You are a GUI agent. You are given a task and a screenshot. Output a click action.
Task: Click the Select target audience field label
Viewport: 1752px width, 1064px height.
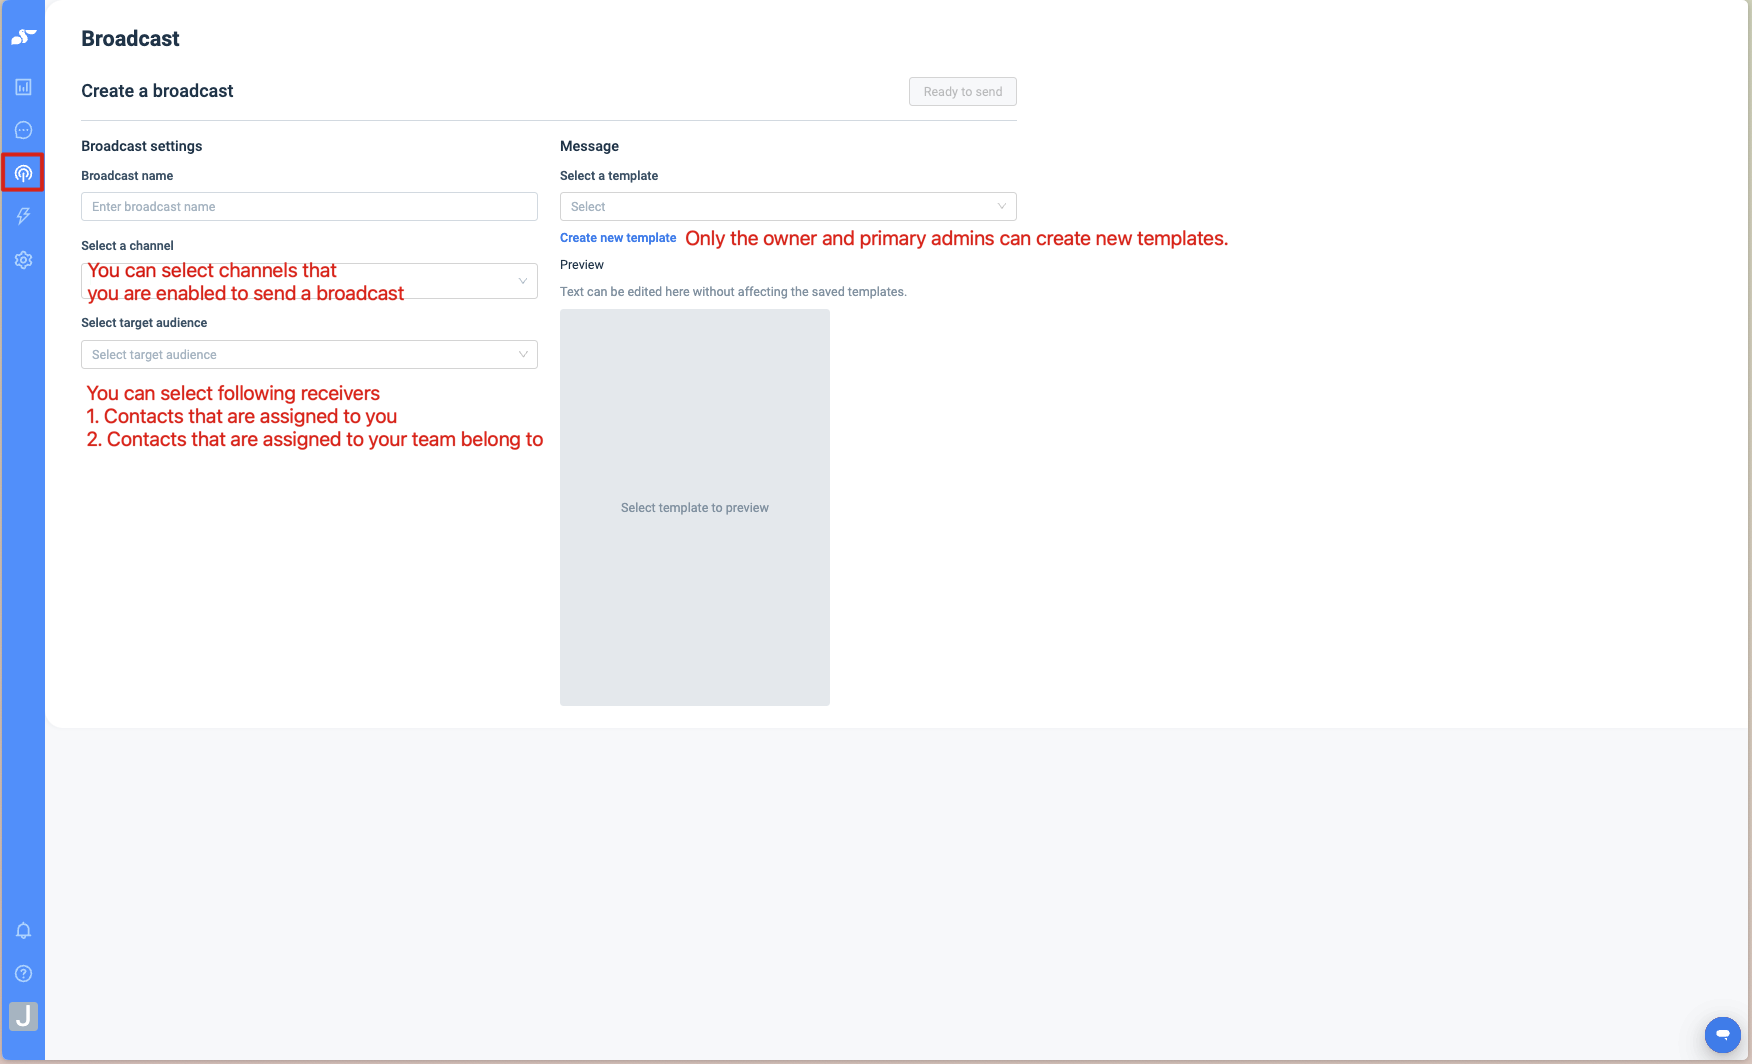click(144, 323)
